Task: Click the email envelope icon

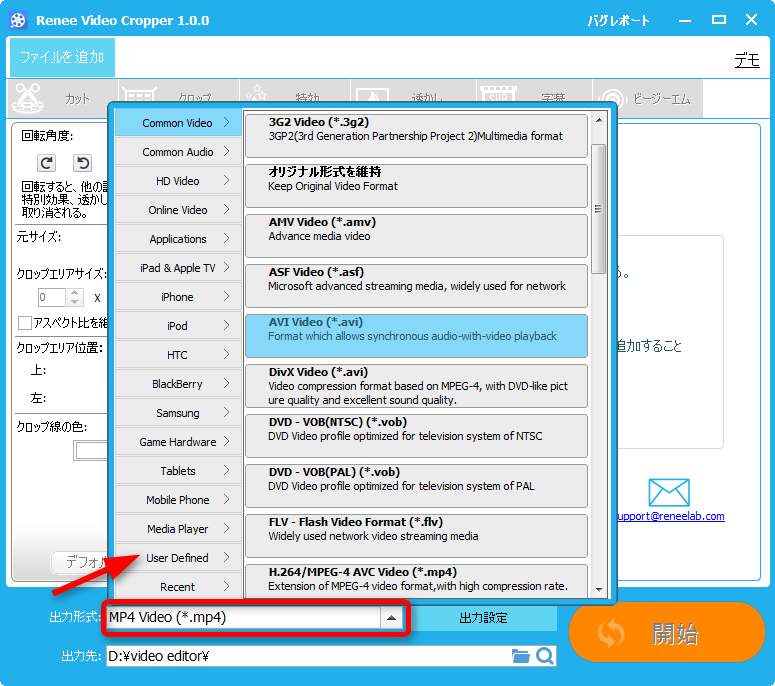Action: (x=669, y=492)
